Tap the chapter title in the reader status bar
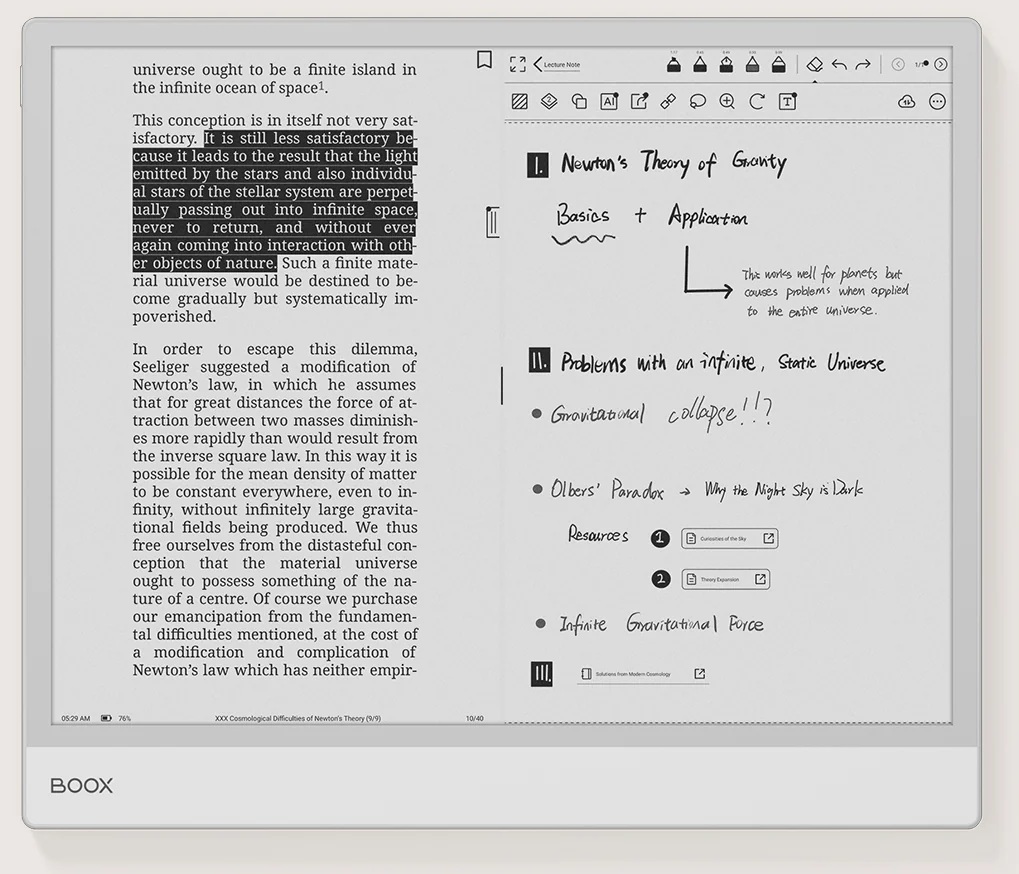Viewport: 1019px width, 874px height. pos(298,718)
